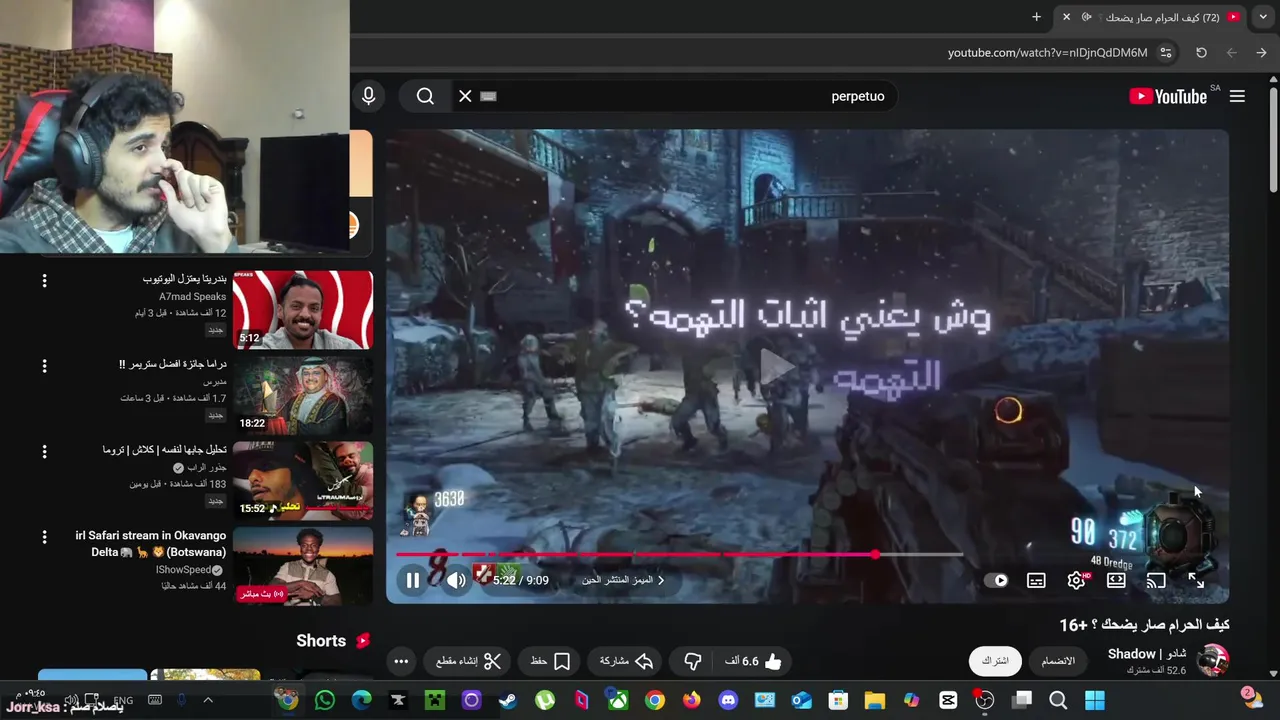Screen dimensions: 1280x720
Task: Close the current YouTube browser tab
Action: coord(1066,17)
